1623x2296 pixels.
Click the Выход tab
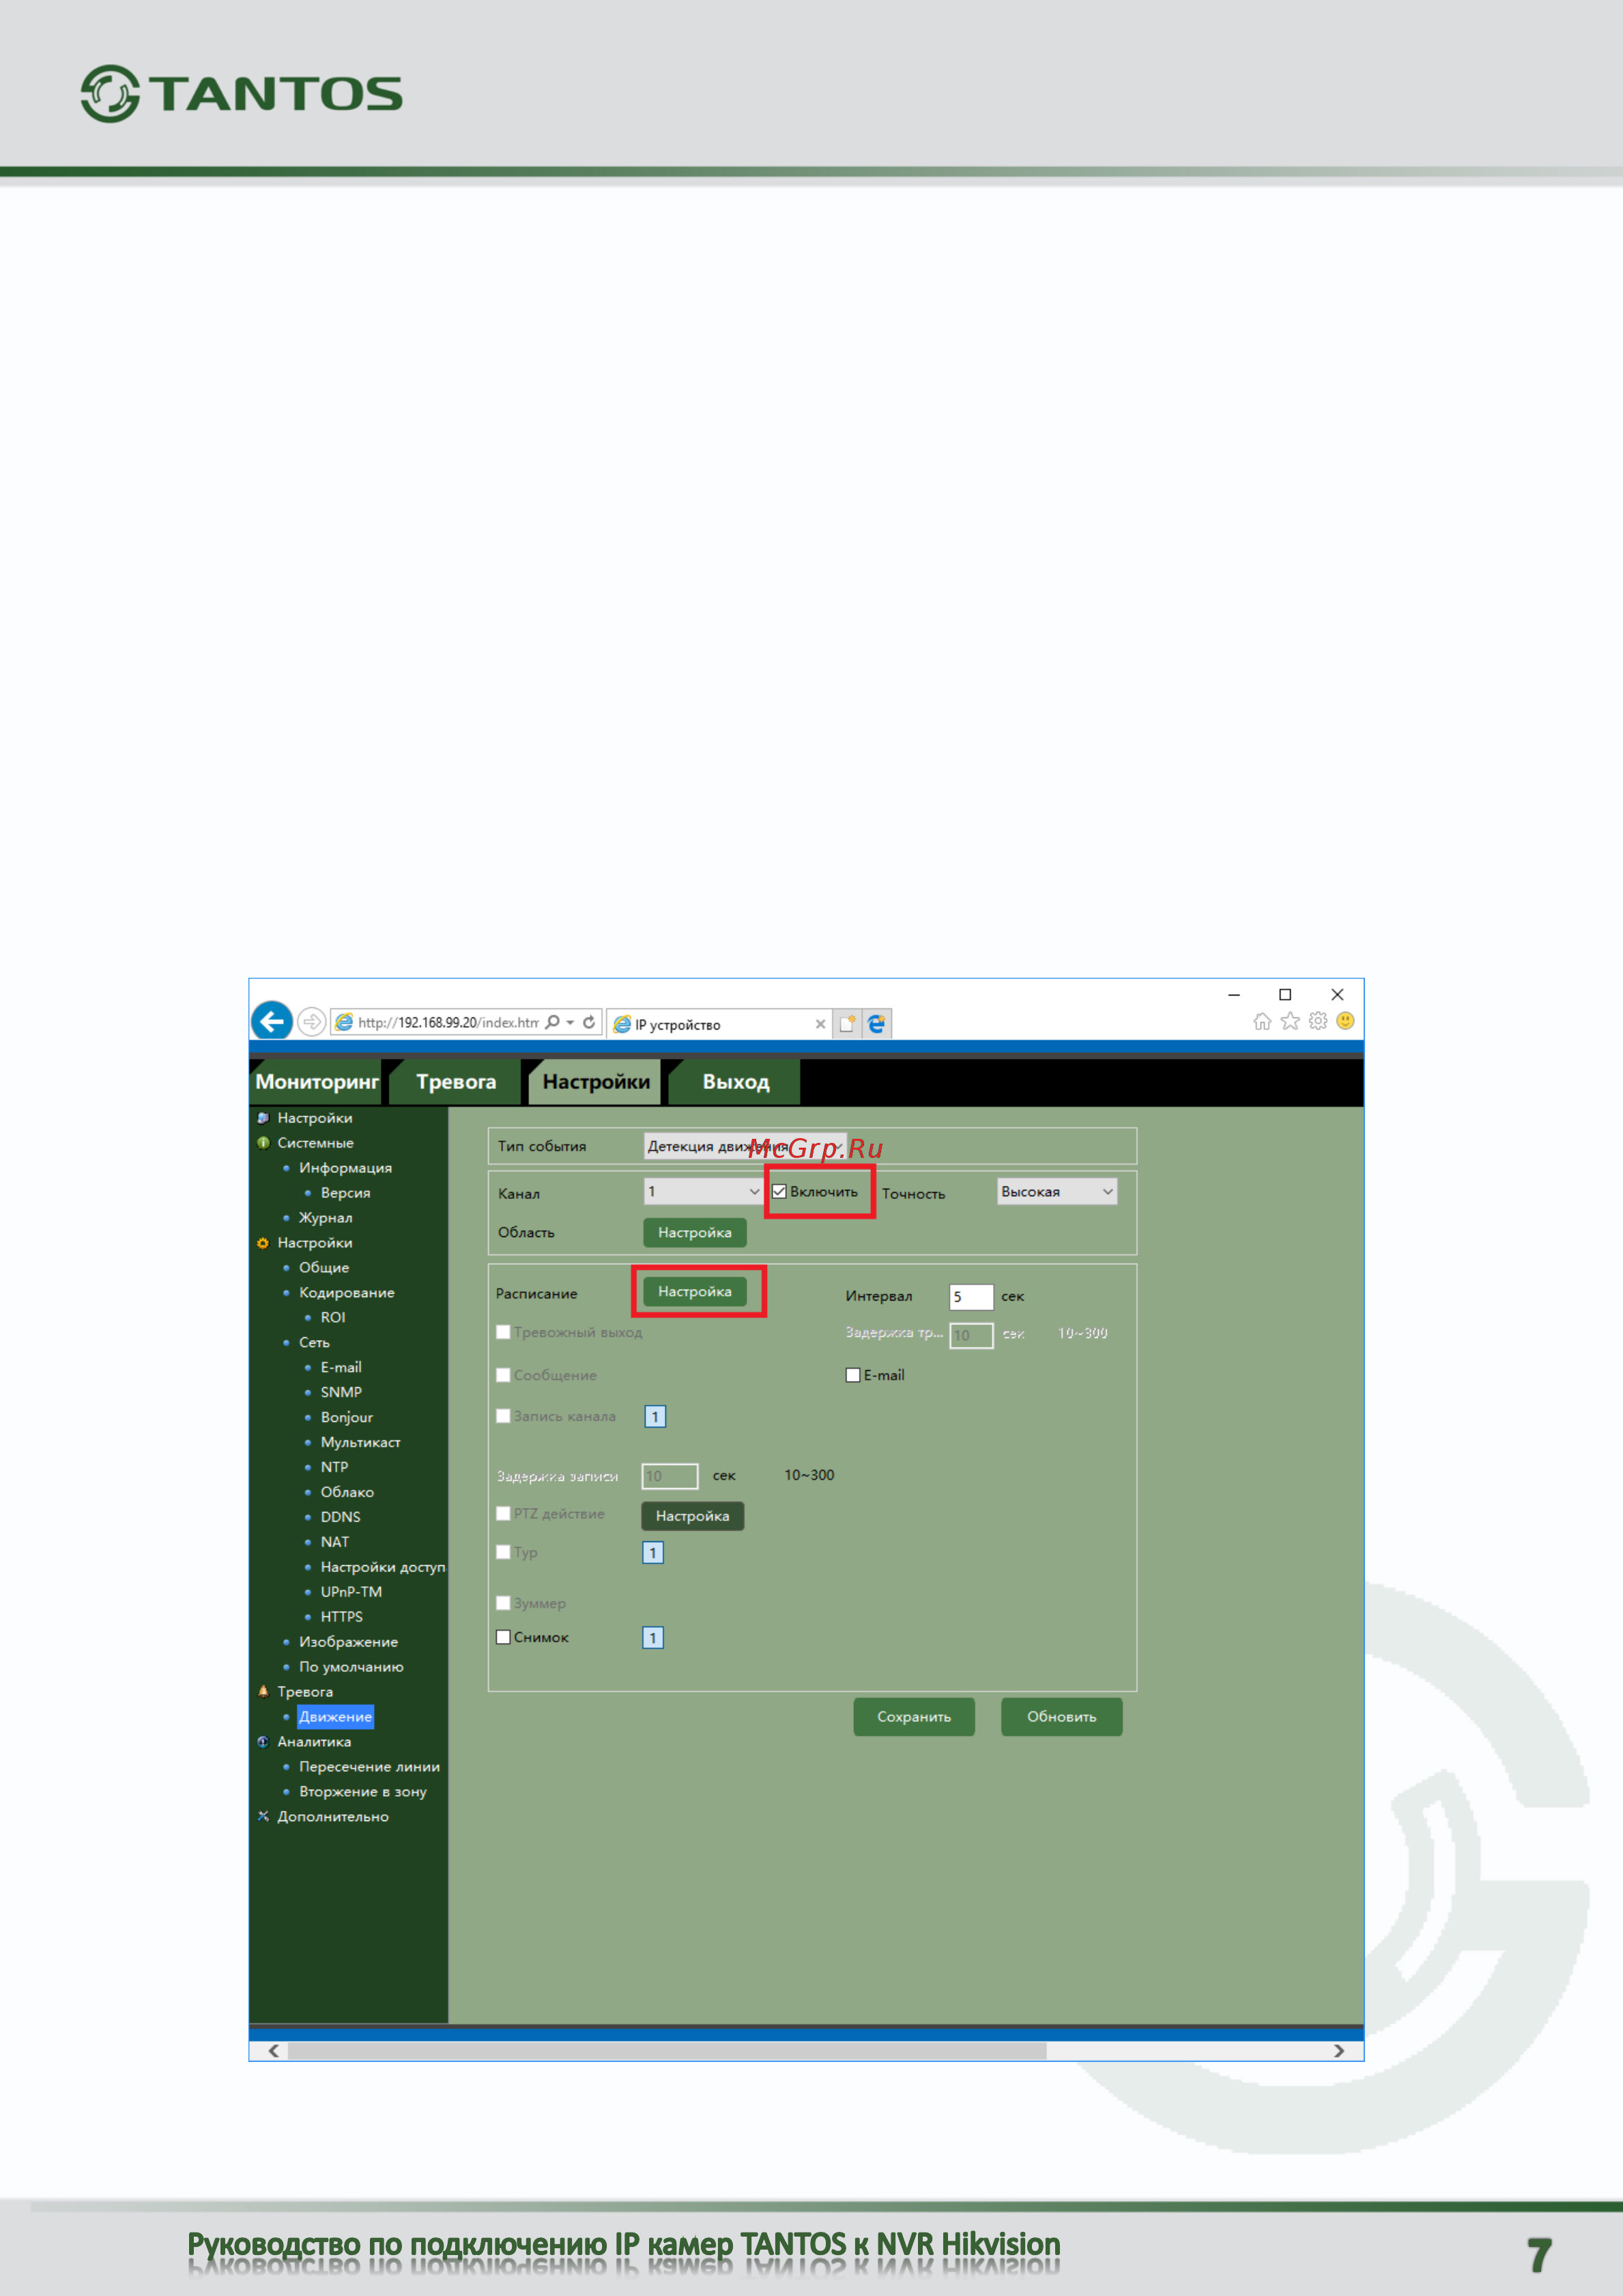[736, 1082]
